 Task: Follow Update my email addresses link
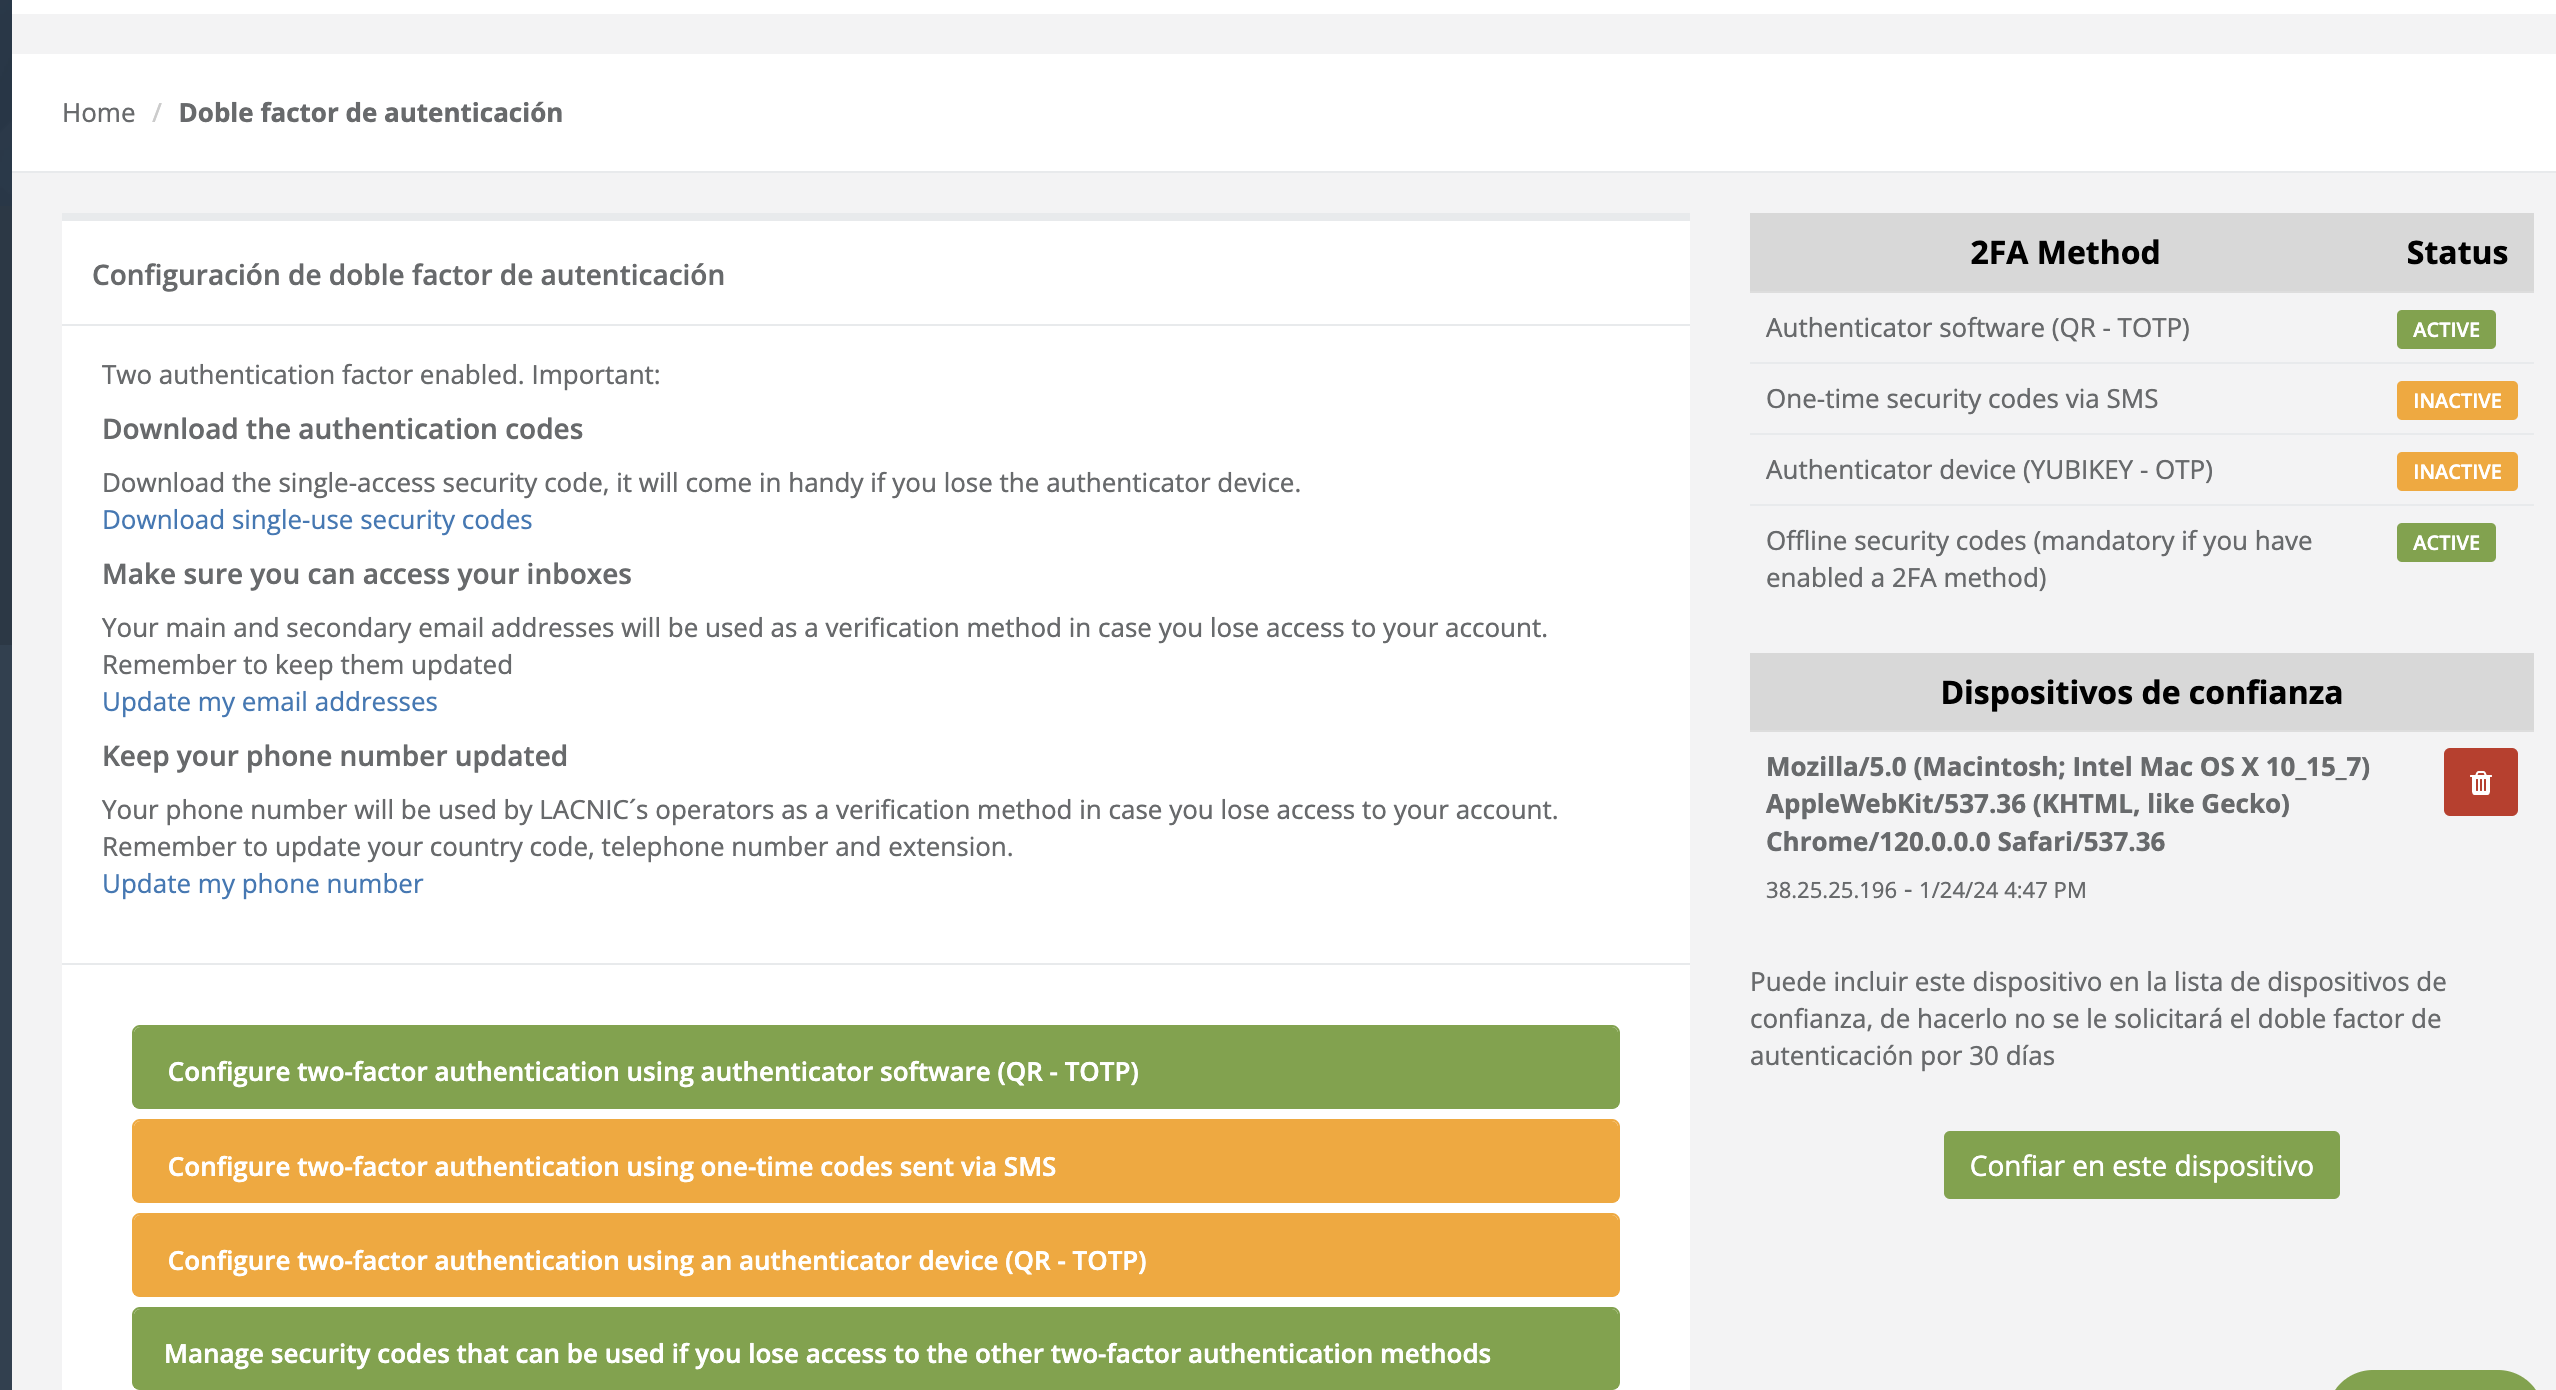269,702
